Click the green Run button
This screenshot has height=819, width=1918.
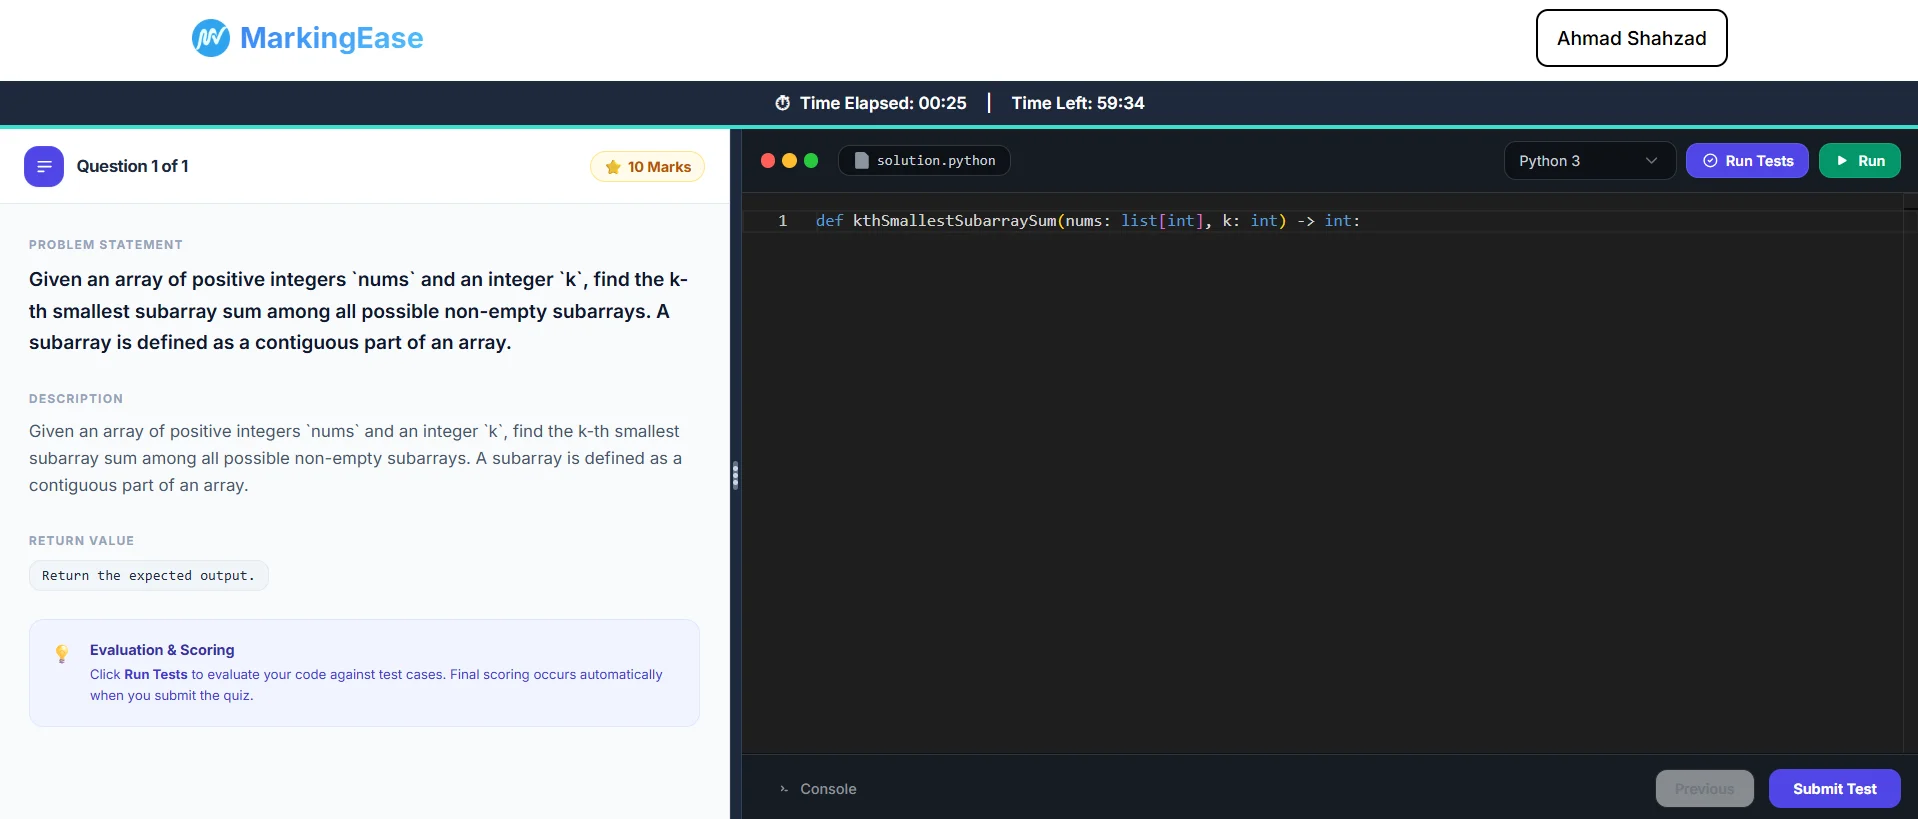point(1859,161)
